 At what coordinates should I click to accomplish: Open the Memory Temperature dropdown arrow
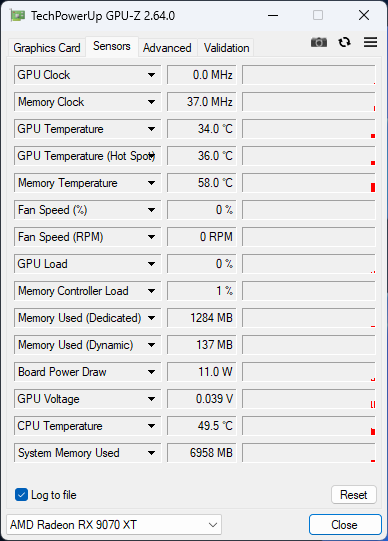(151, 183)
